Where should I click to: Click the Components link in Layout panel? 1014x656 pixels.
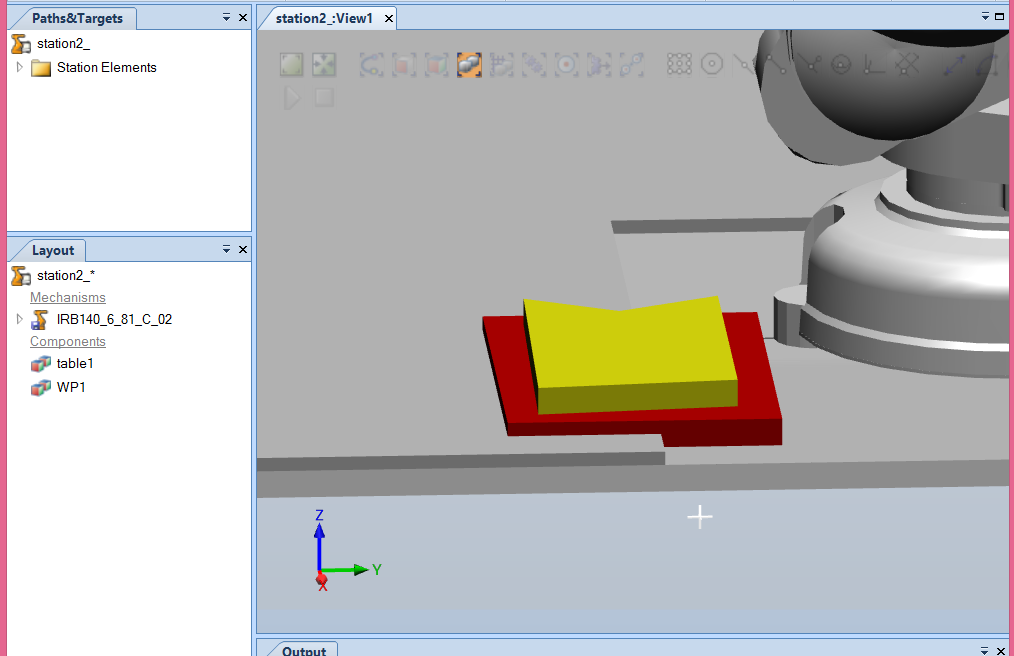pos(67,341)
